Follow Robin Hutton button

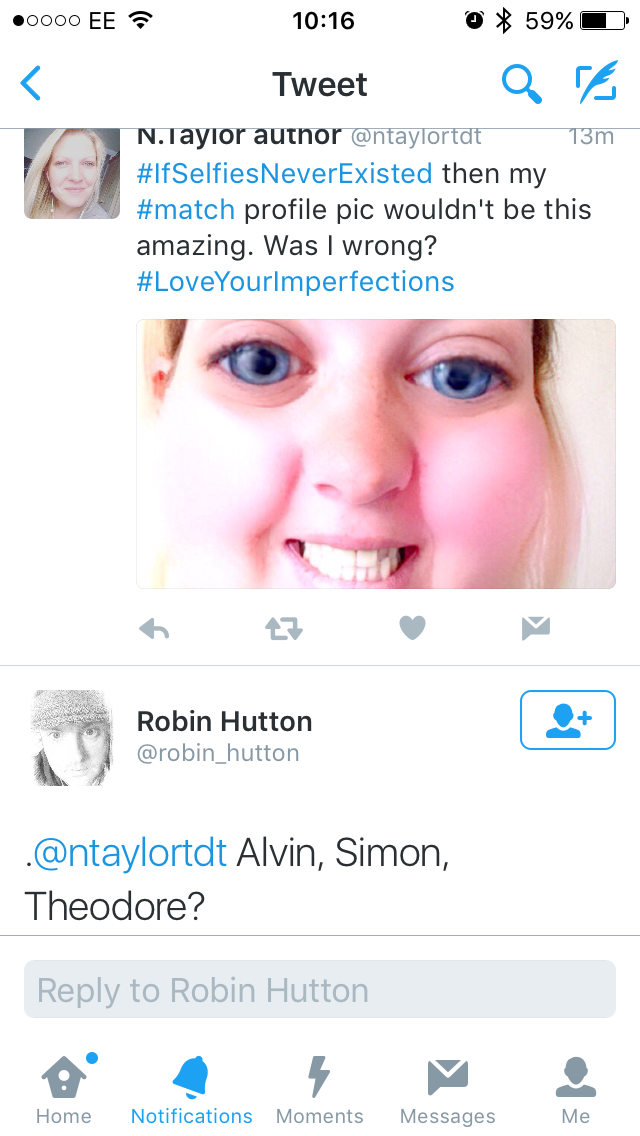tap(567, 720)
